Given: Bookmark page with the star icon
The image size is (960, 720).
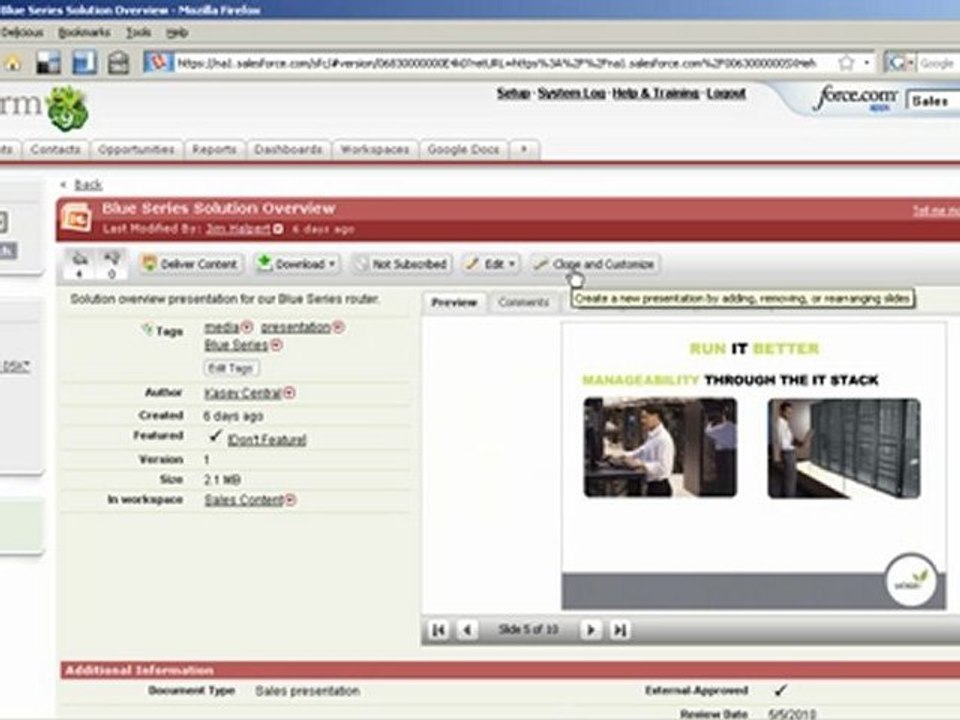Looking at the screenshot, I should pos(846,62).
